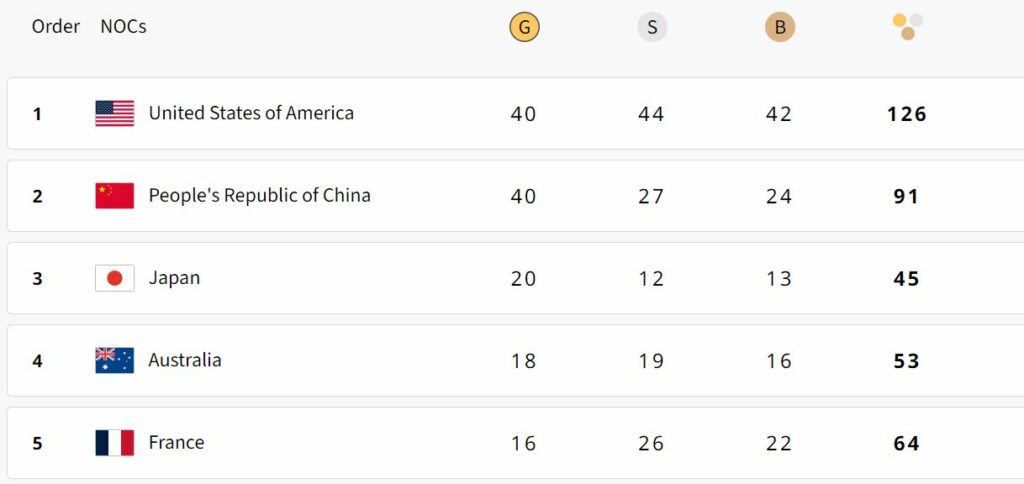Click the total medals combined icon
Viewport: 1024px width, 484px height.
click(x=908, y=27)
